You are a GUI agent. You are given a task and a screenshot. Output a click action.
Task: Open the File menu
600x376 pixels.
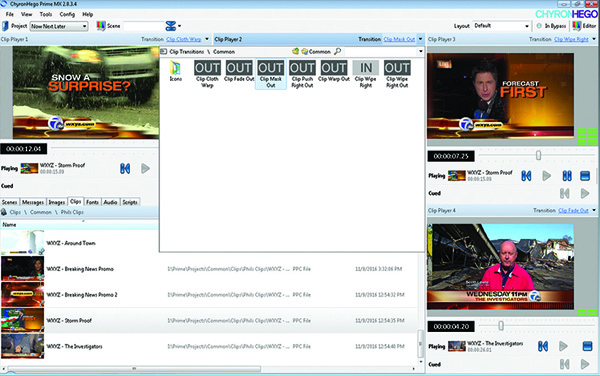[10, 14]
